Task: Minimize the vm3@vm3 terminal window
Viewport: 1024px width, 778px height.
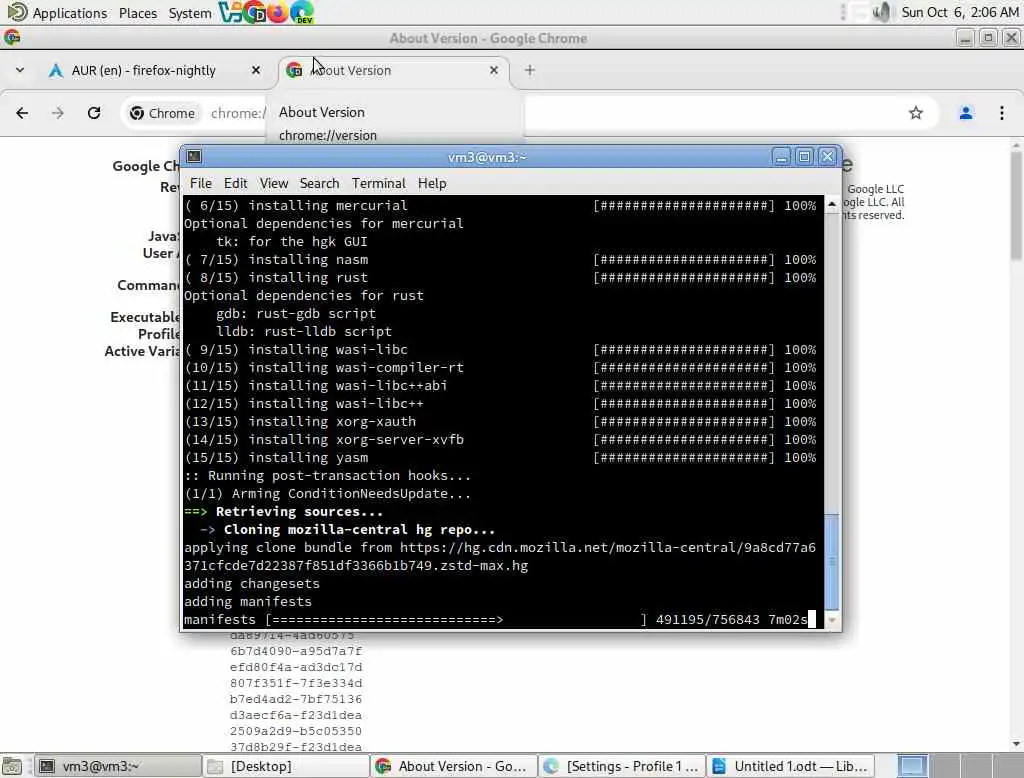Action: [781, 157]
